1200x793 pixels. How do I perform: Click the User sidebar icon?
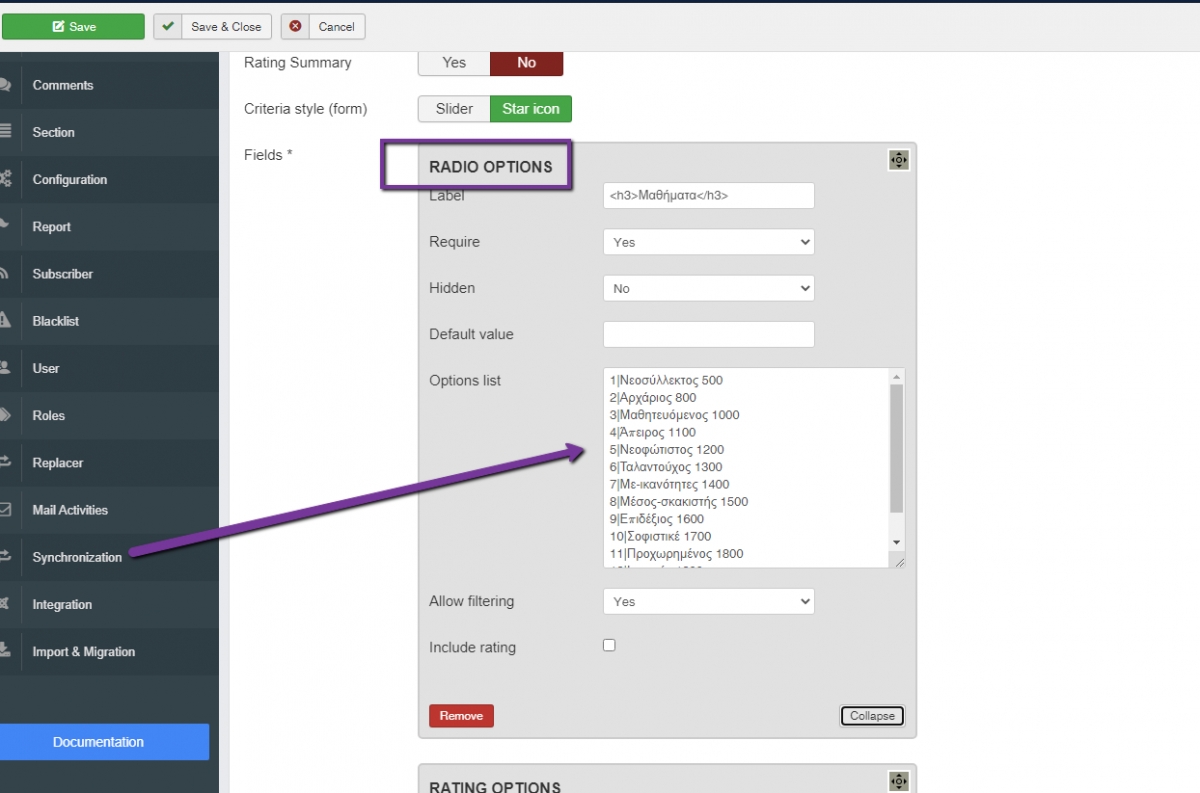coord(6,368)
